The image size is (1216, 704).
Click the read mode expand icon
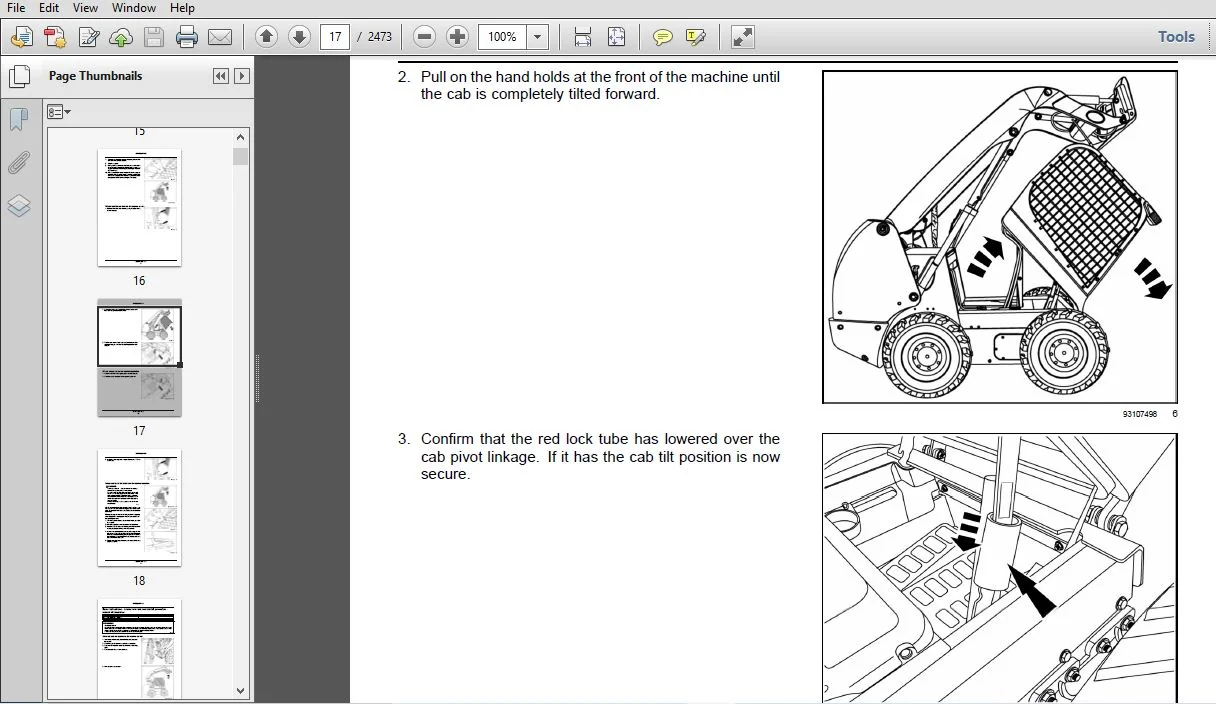coord(742,37)
